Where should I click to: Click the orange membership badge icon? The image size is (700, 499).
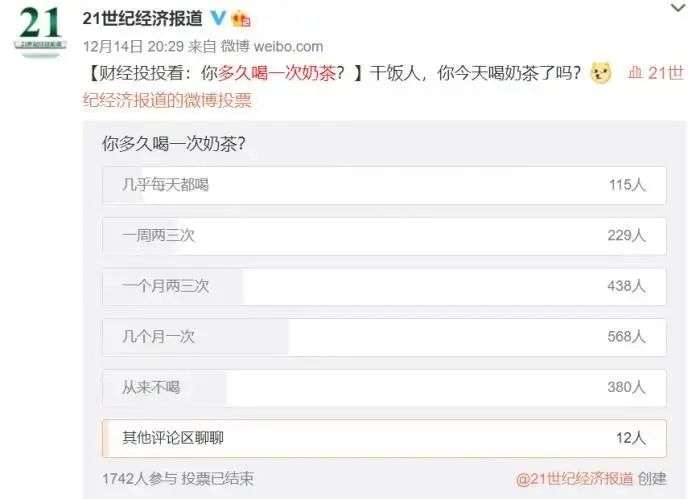point(241,19)
